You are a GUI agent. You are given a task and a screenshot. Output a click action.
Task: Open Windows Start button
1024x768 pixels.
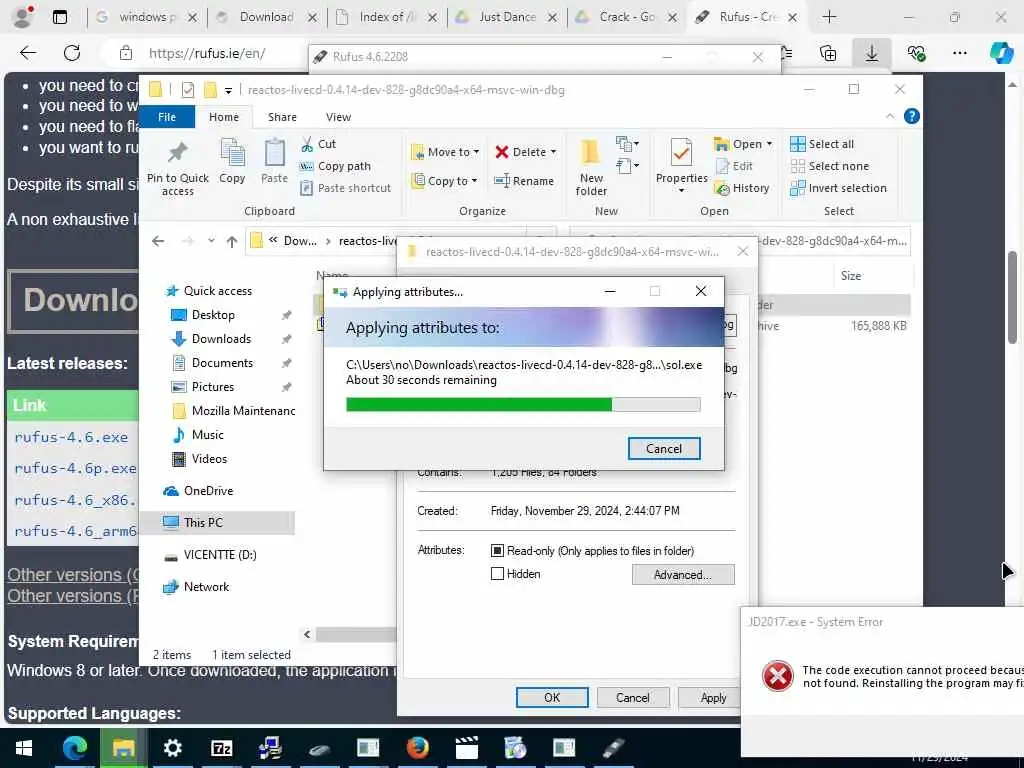tap(24, 748)
